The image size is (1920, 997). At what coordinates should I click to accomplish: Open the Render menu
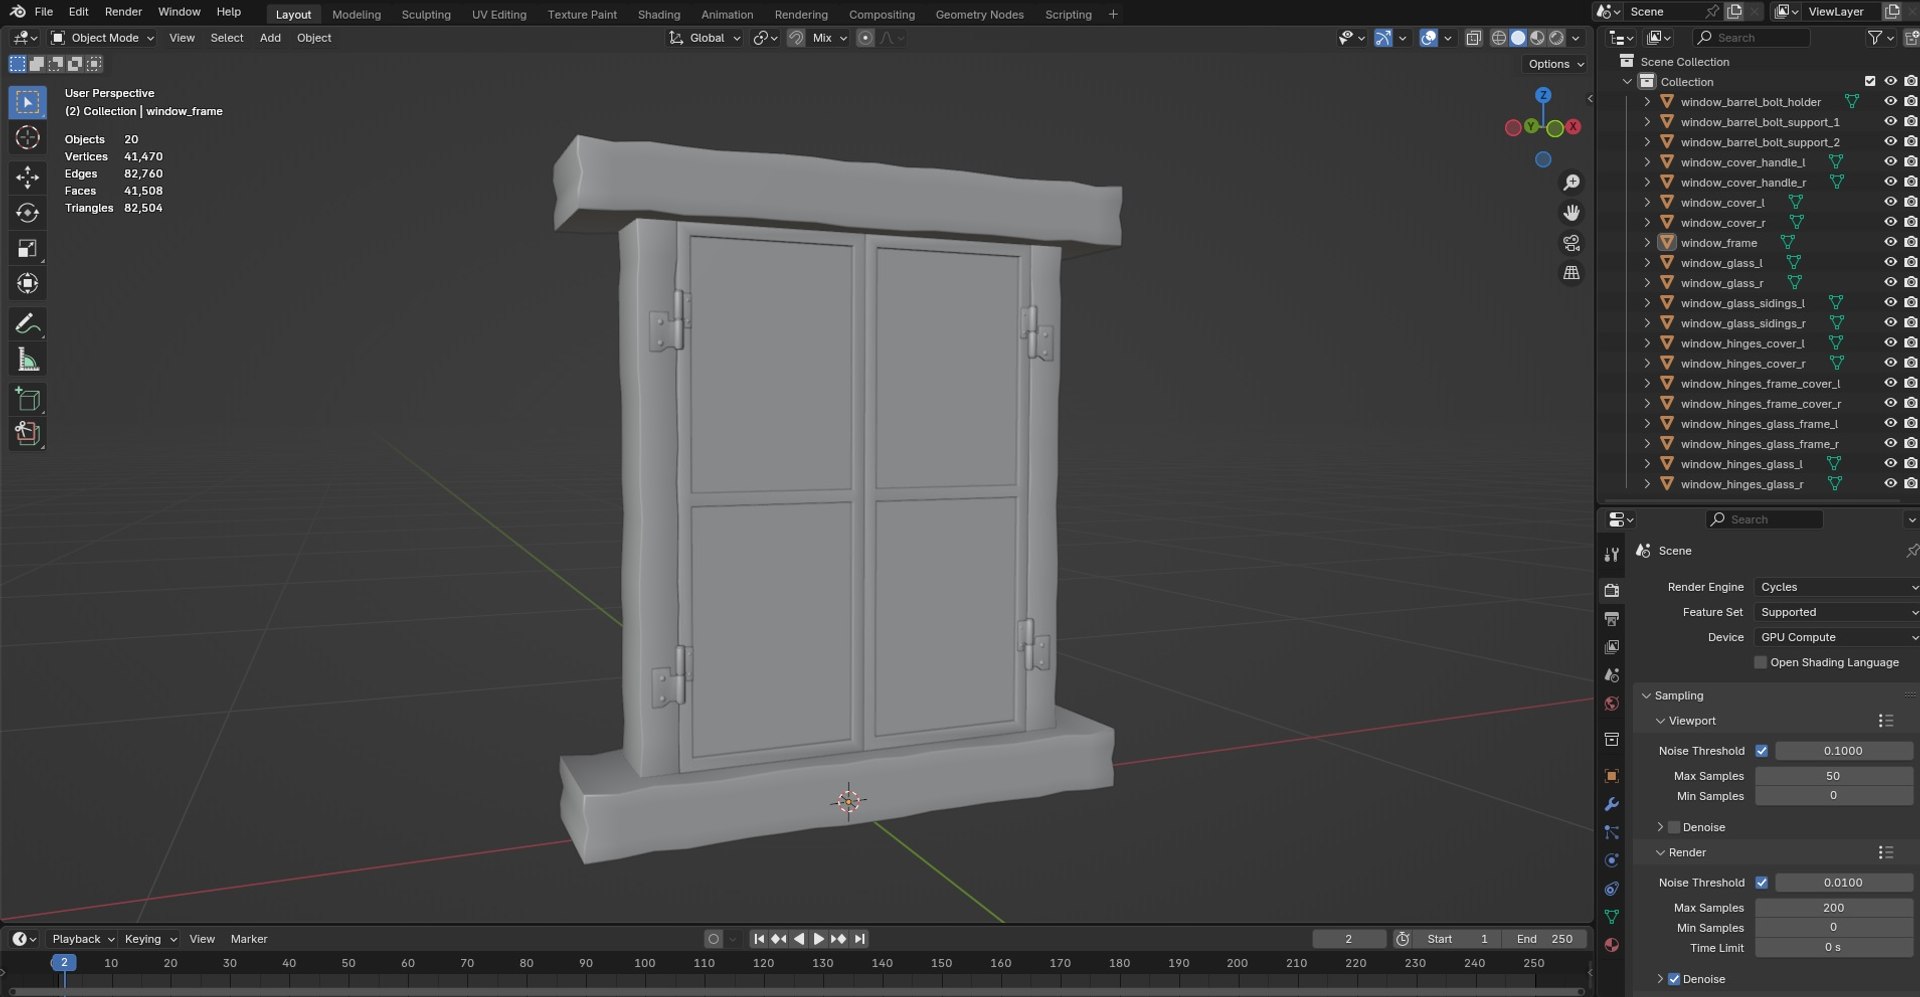123,12
